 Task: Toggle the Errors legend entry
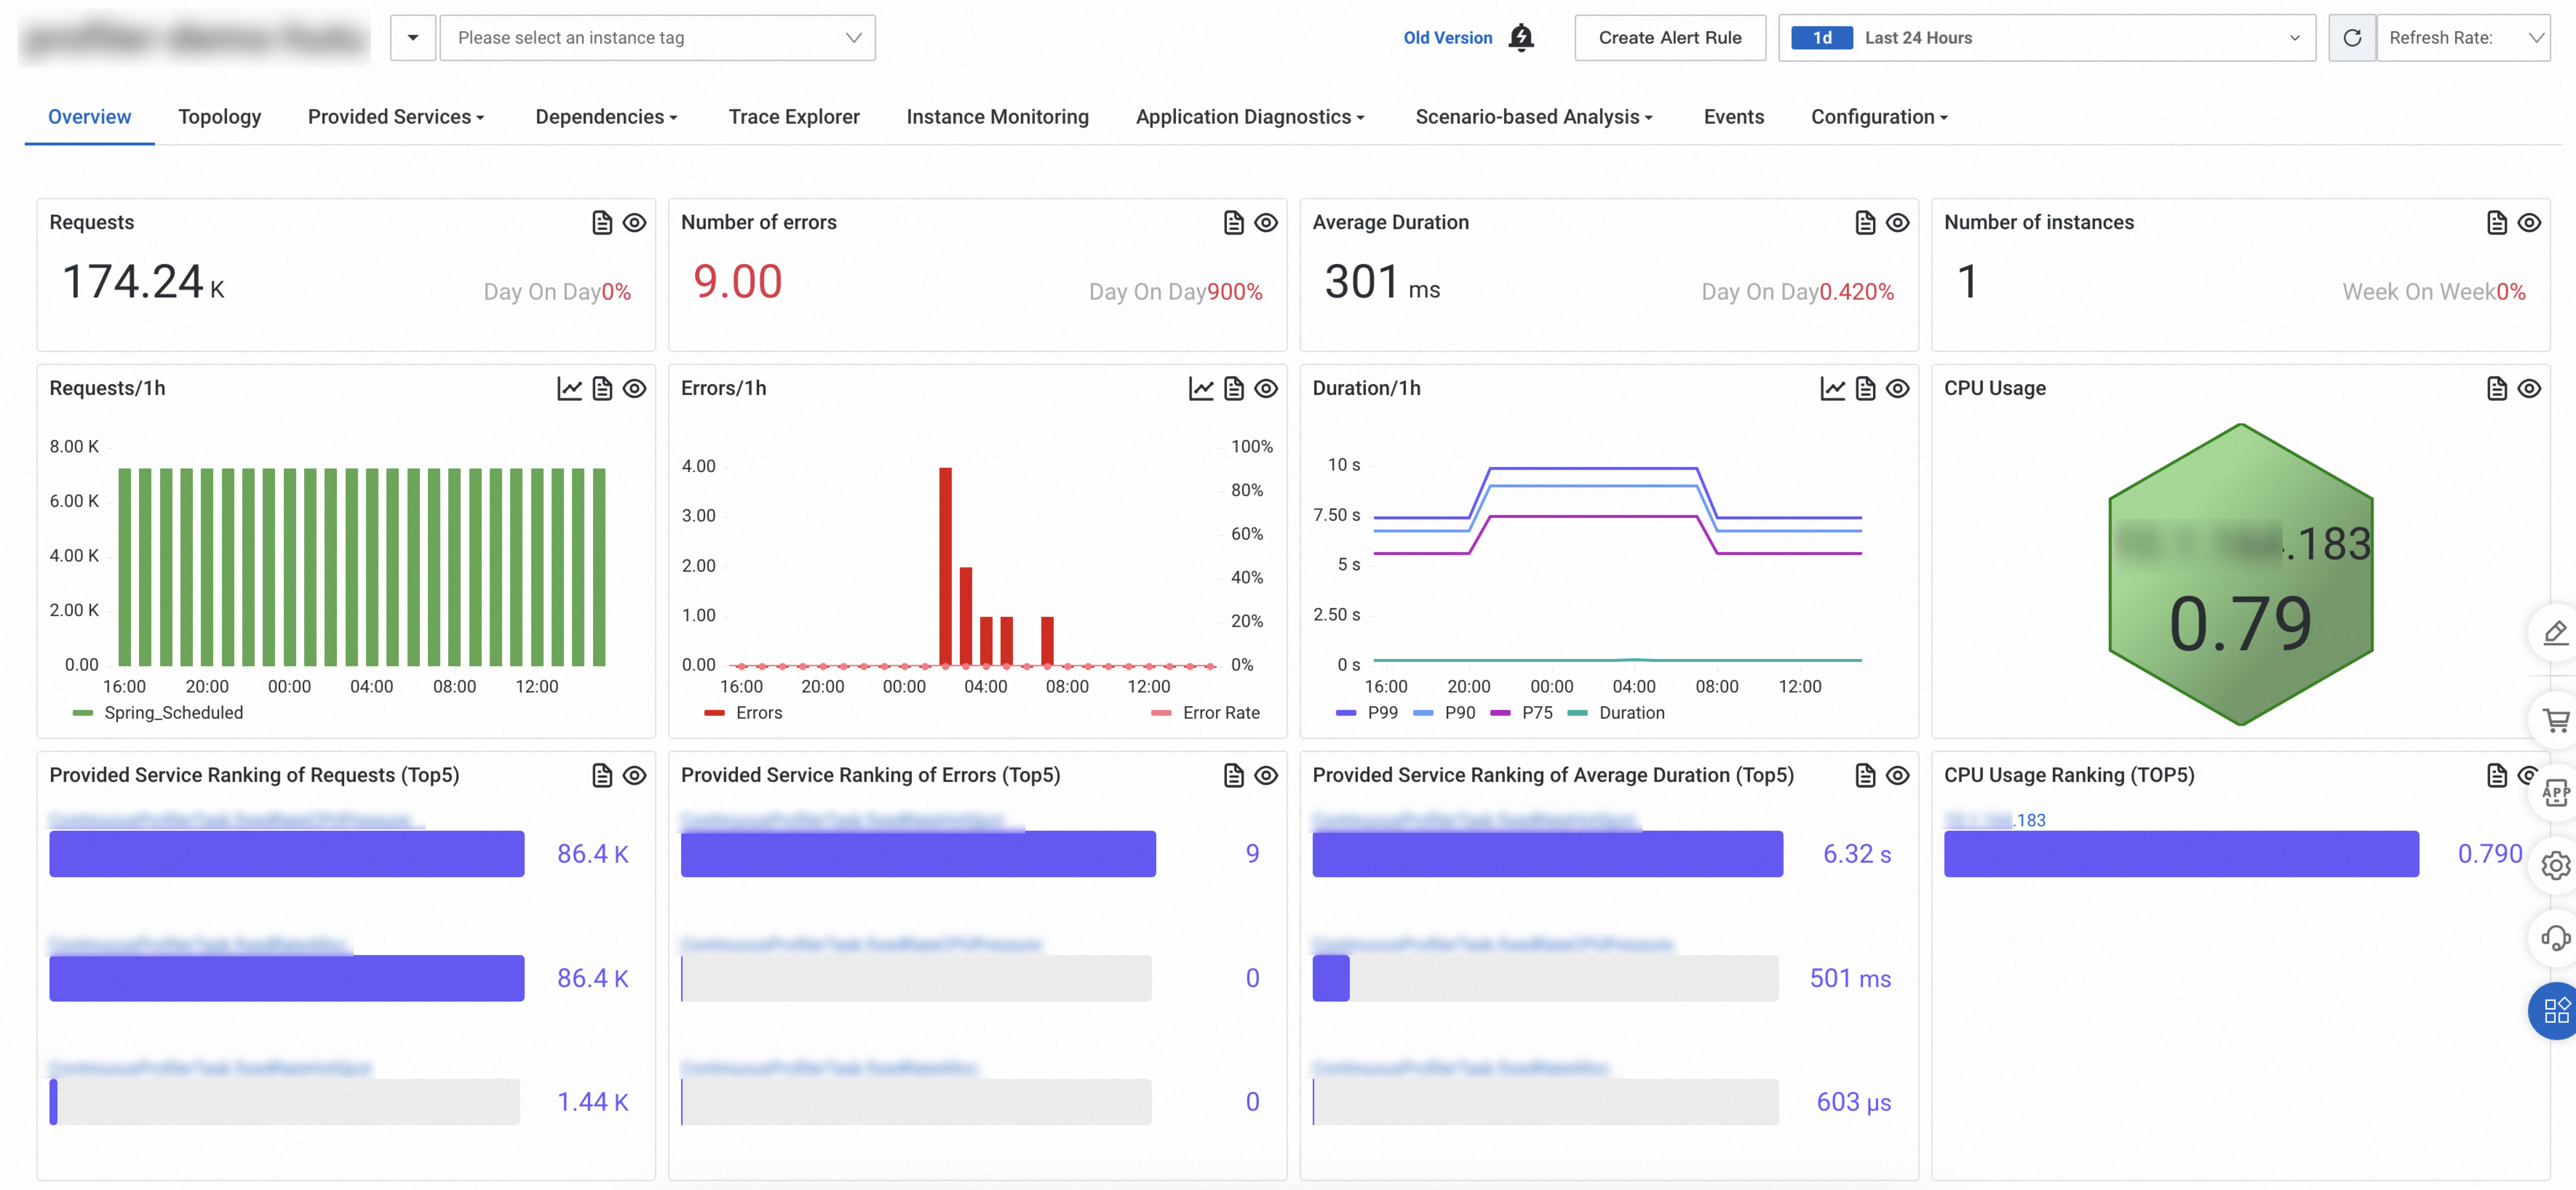pos(743,712)
